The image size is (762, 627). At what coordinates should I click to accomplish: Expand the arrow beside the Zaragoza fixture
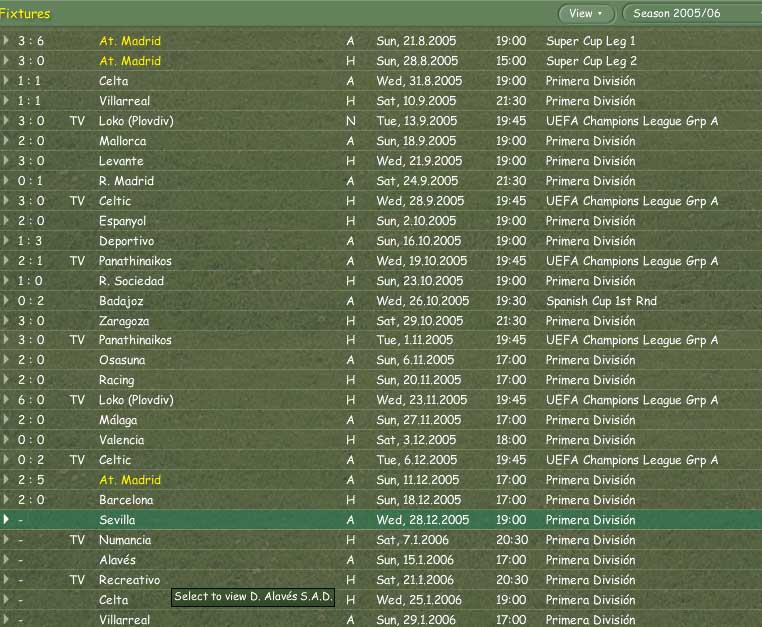coord(6,320)
